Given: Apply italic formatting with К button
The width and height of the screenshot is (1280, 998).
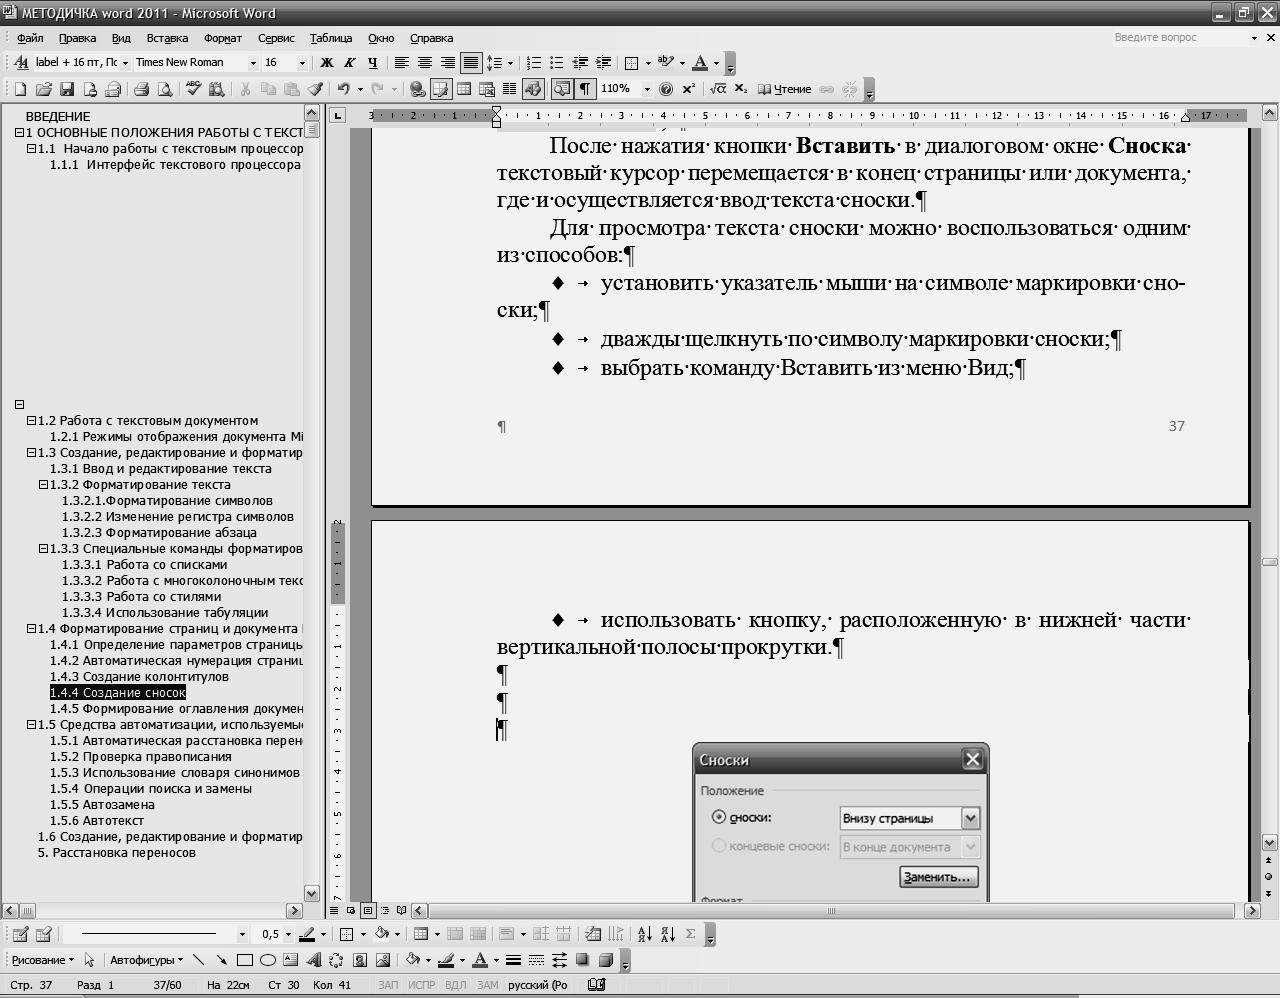Looking at the screenshot, I should click(350, 63).
